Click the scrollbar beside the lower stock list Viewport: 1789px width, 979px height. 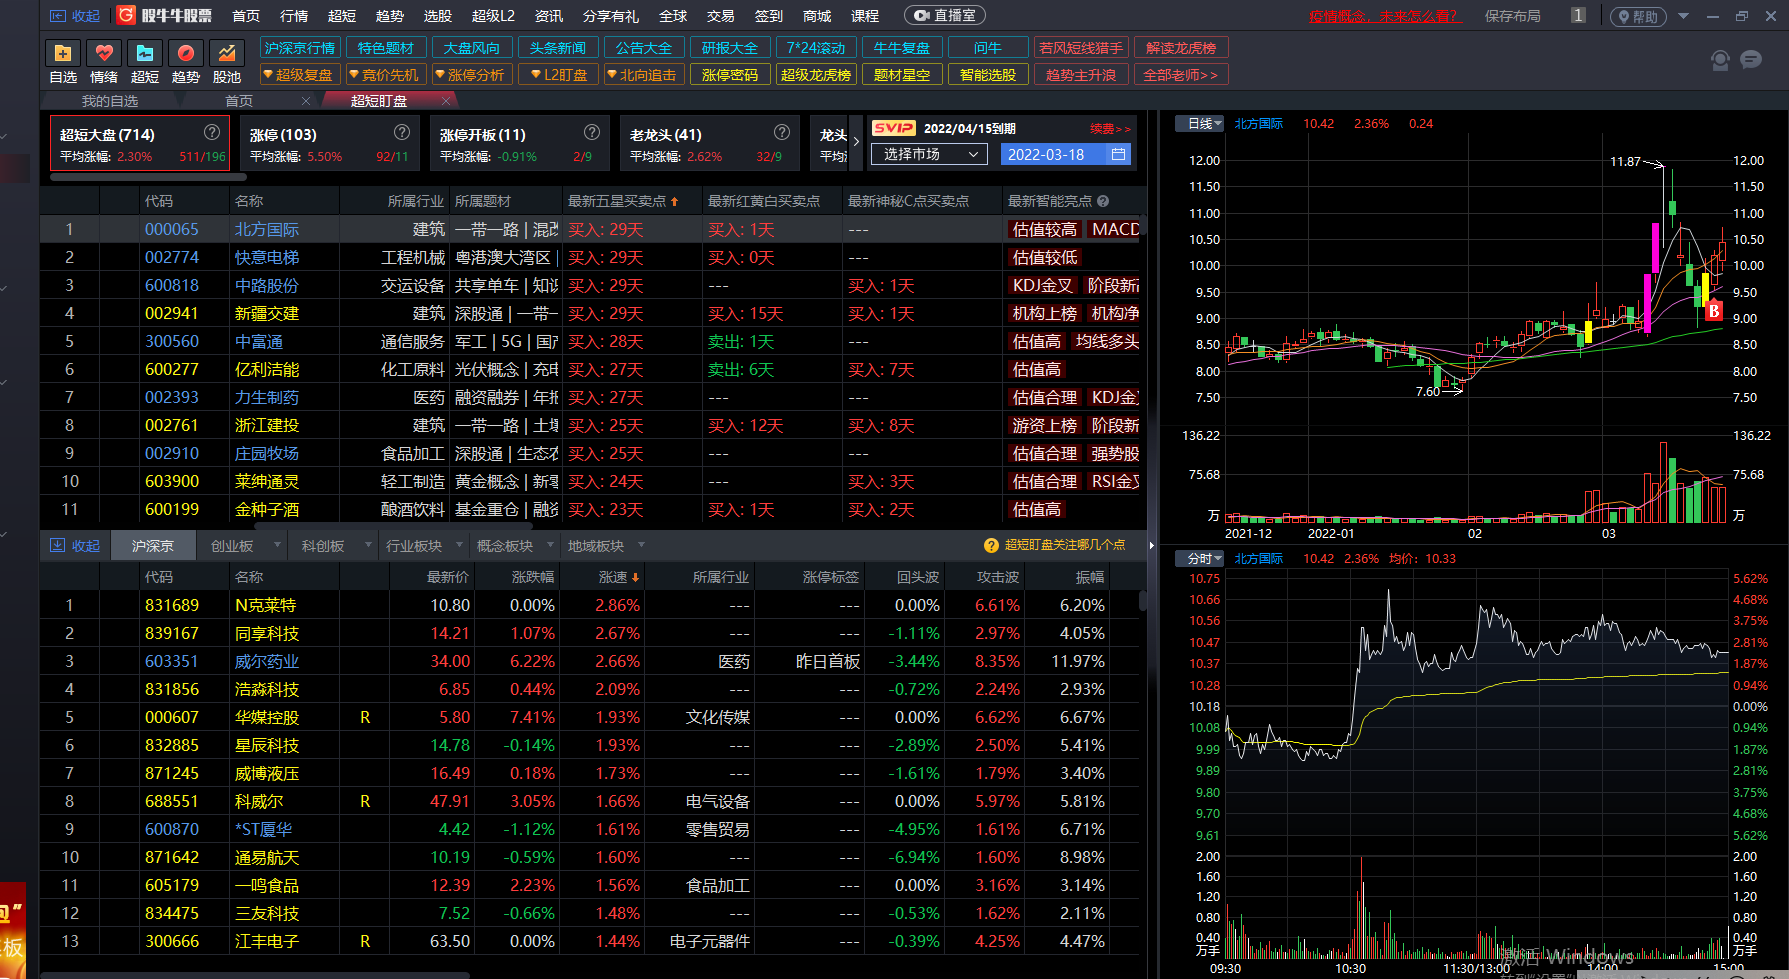(x=1142, y=600)
